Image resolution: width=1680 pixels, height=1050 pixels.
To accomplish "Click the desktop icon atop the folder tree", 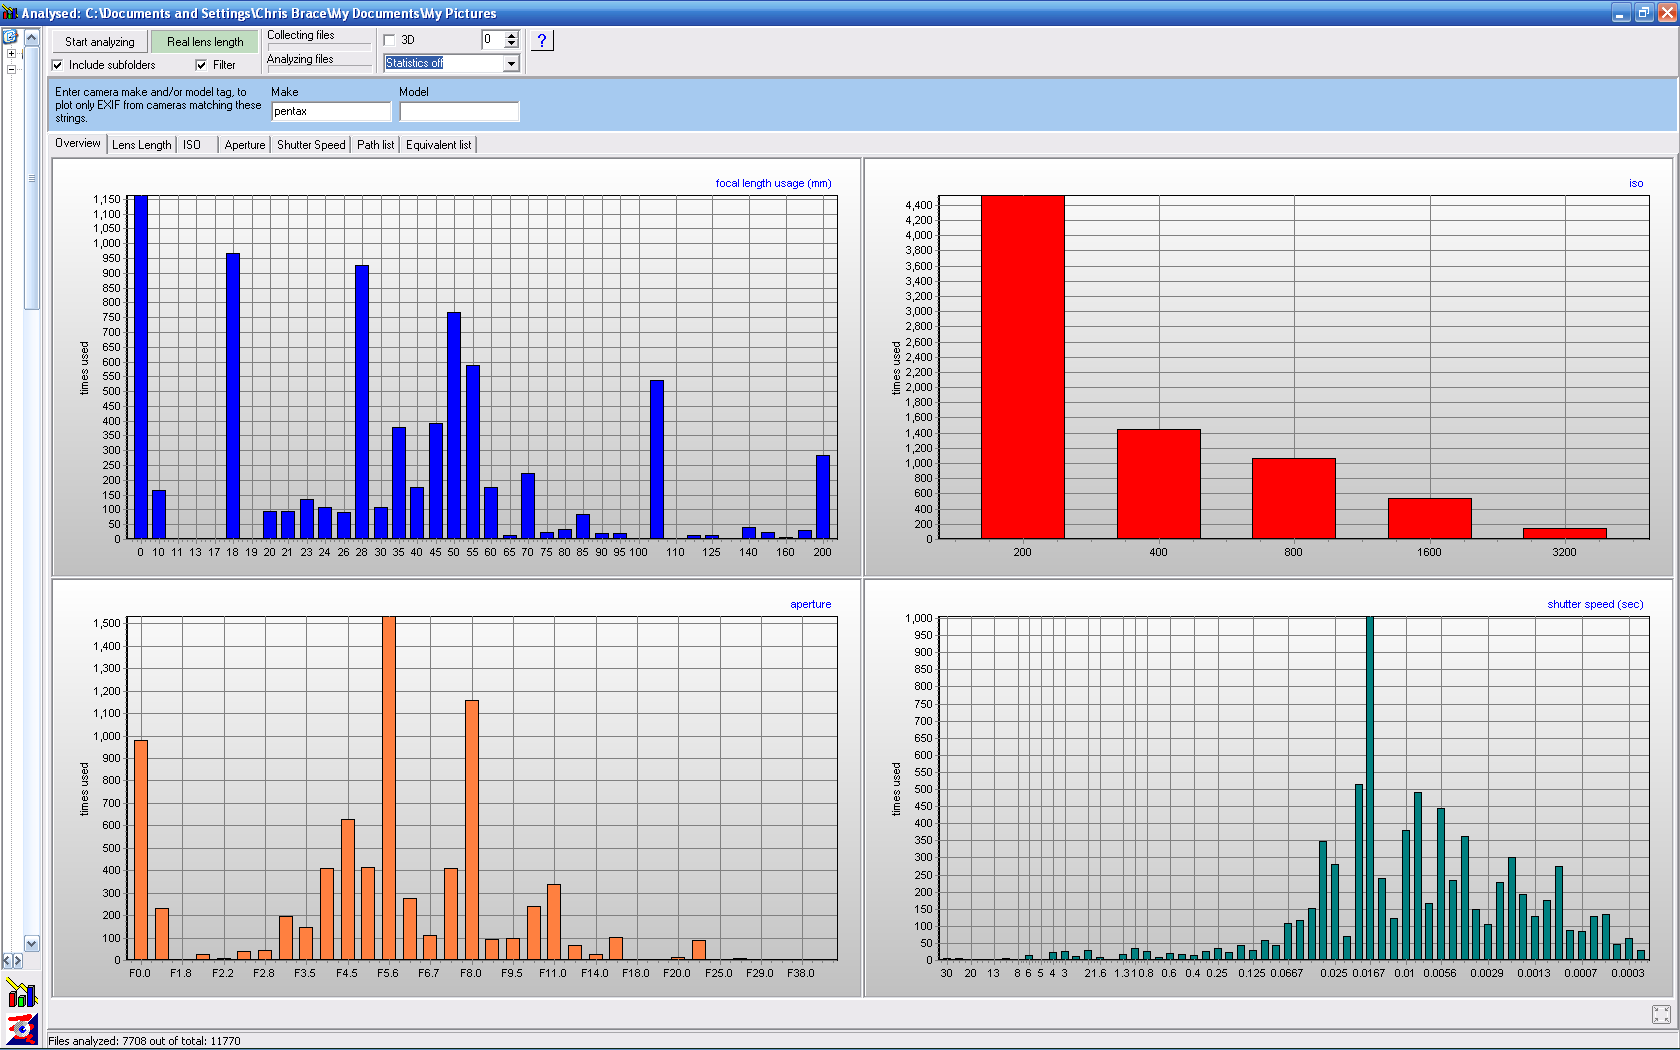I will pos(11,37).
